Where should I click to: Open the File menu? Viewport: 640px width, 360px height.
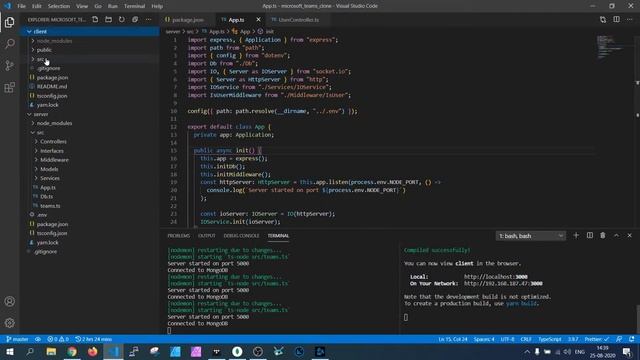[x=21, y=6]
